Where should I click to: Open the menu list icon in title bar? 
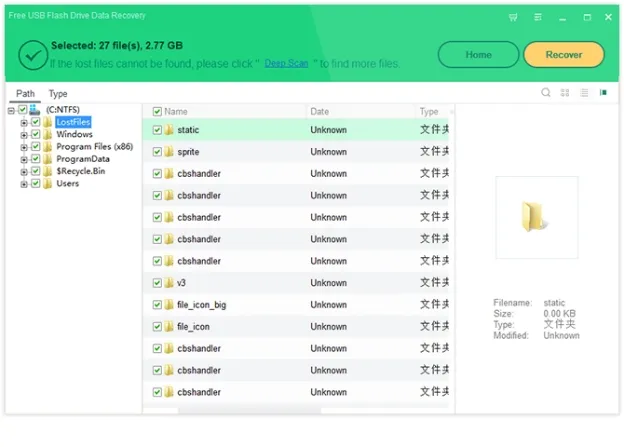[538, 17]
